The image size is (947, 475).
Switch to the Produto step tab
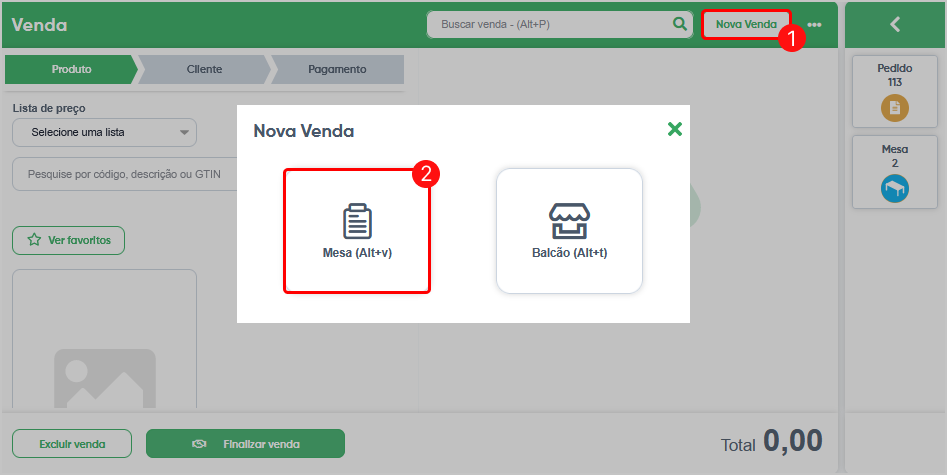click(71, 69)
